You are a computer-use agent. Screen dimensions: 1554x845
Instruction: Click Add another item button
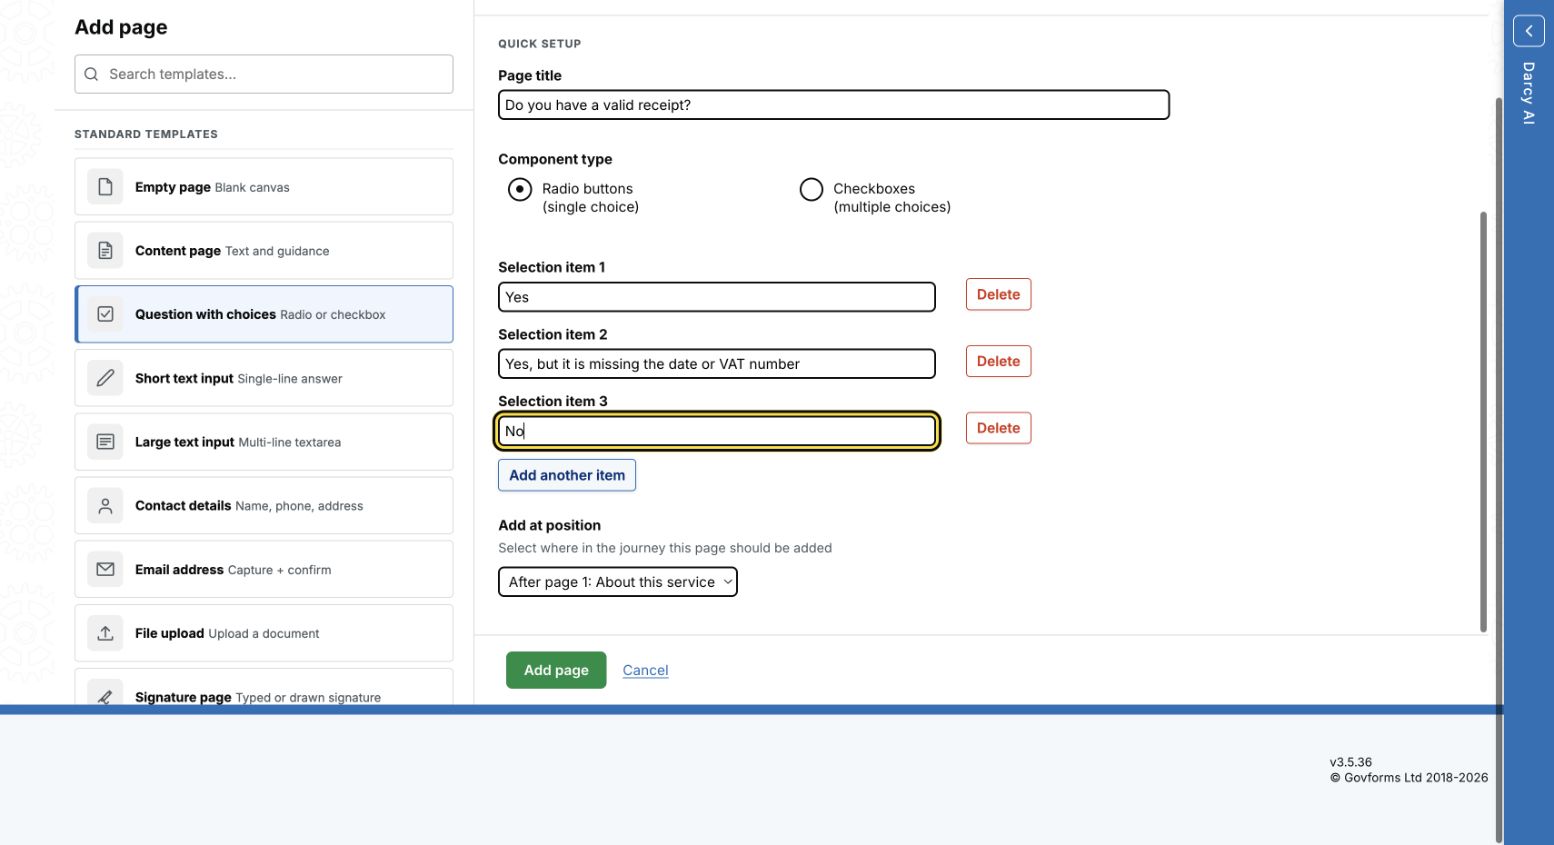click(x=567, y=475)
